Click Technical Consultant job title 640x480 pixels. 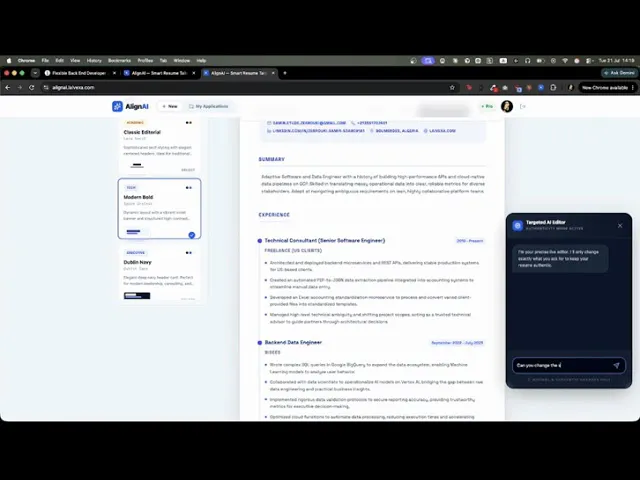(324, 240)
